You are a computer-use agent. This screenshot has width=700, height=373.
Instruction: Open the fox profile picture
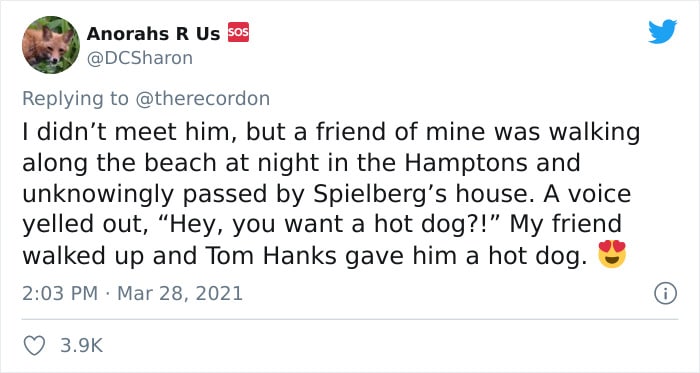pyautogui.click(x=51, y=45)
